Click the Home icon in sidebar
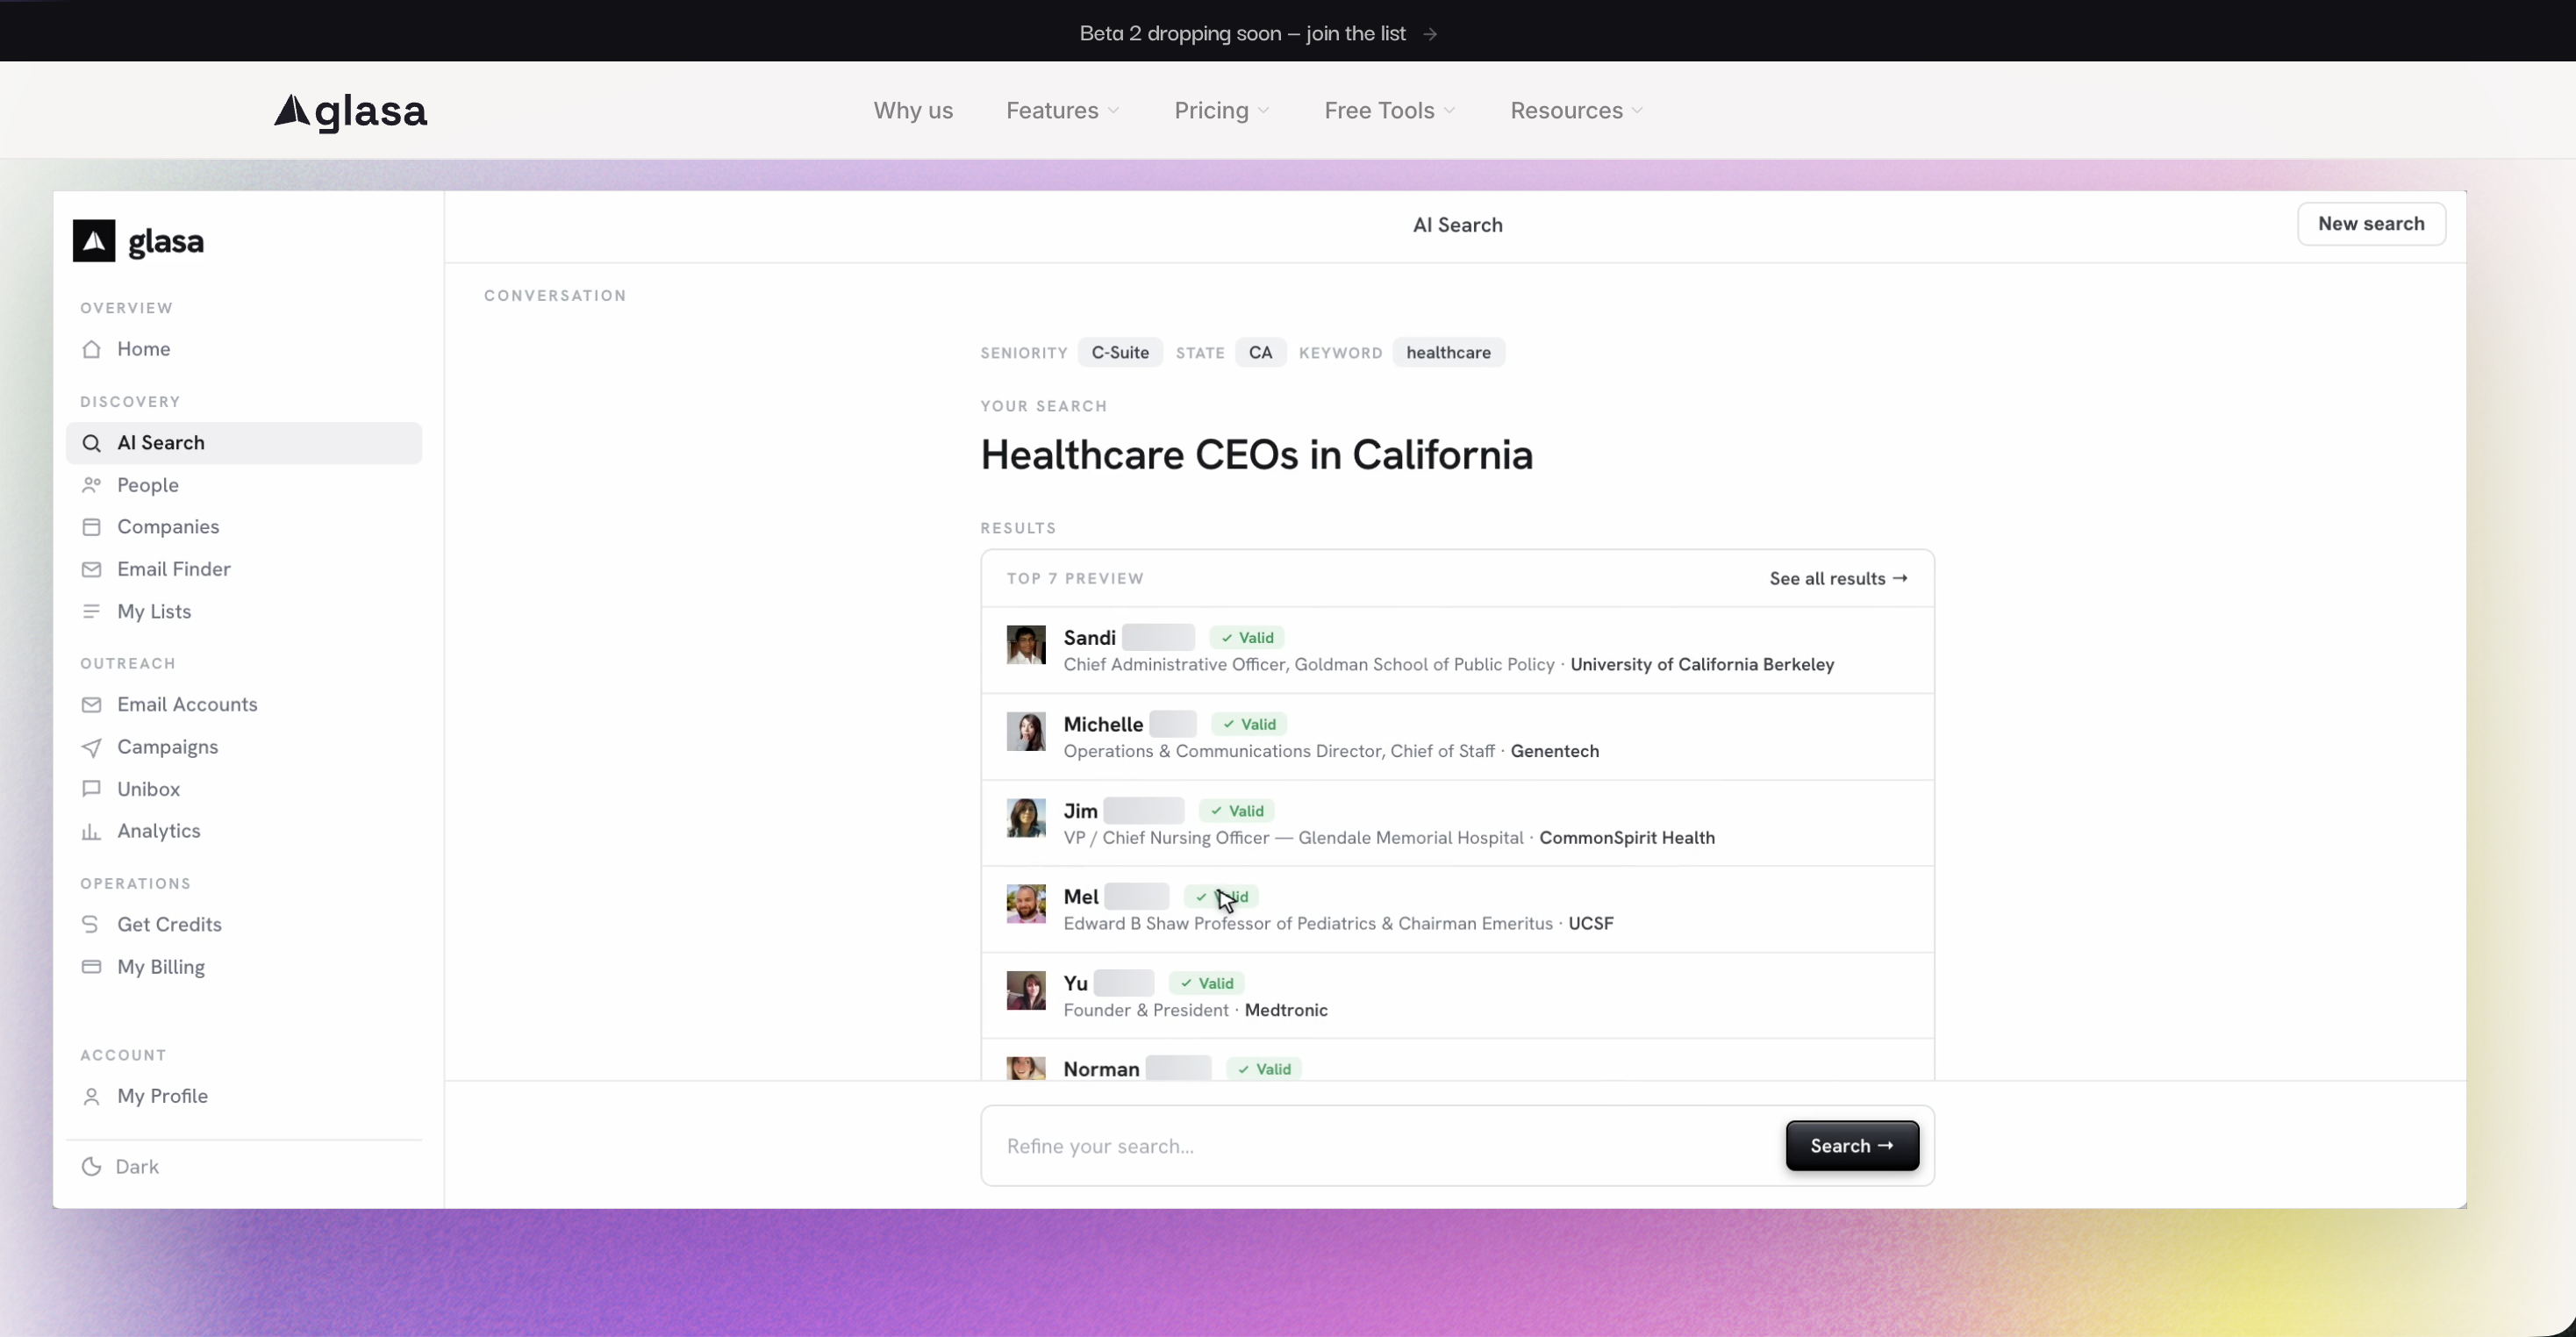The height and width of the screenshot is (1337, 2576). [91, 349]
